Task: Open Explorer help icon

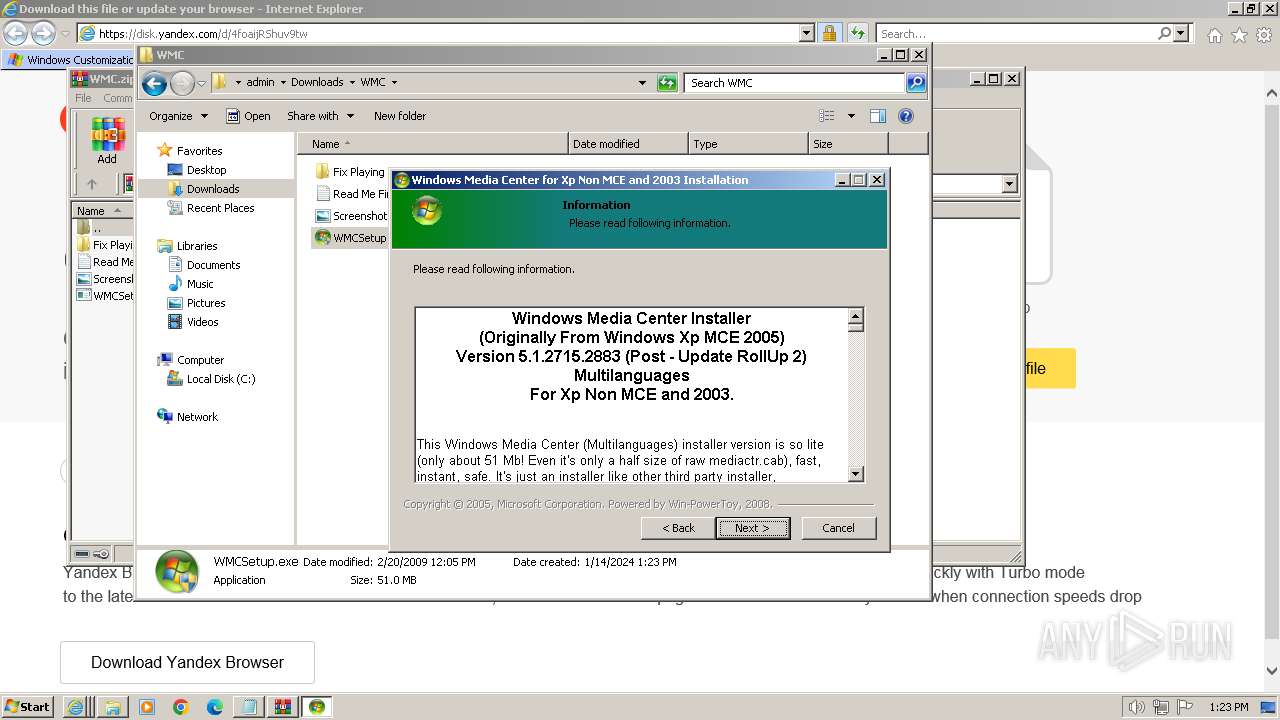Action: (906, 116)
